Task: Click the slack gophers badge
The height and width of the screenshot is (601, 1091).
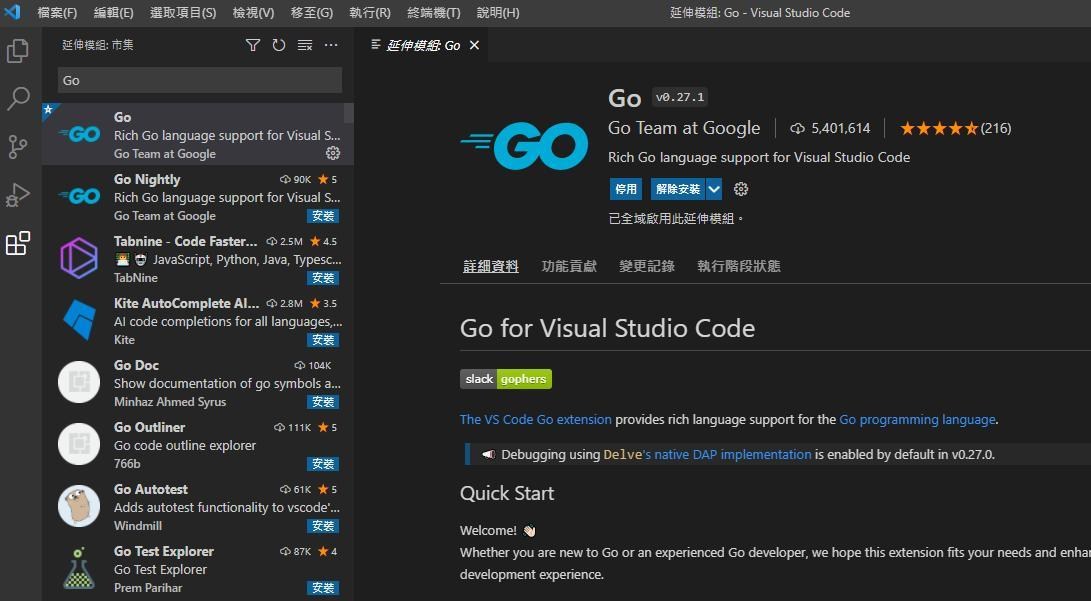Action: (x=506, y=379)
